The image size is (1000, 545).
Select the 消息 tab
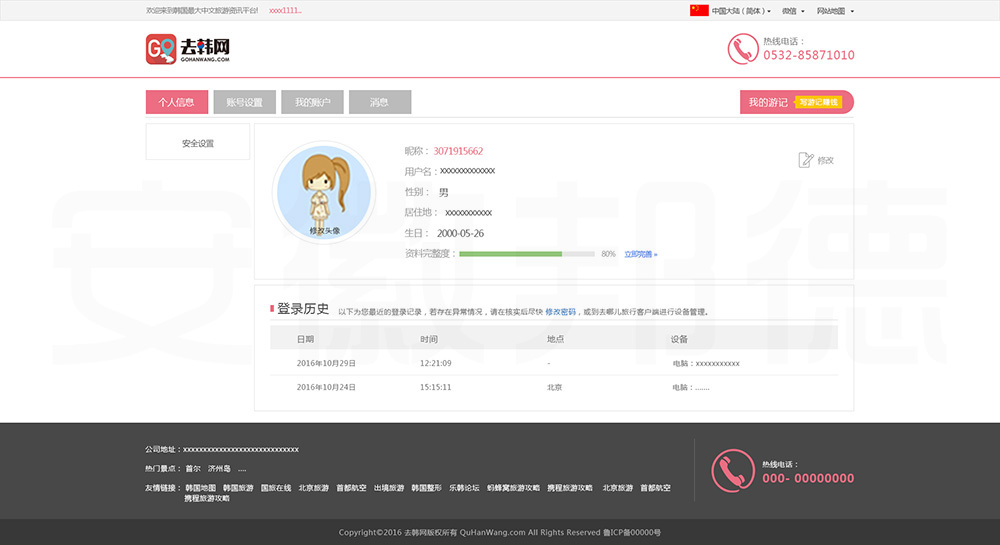pos(380,102)
